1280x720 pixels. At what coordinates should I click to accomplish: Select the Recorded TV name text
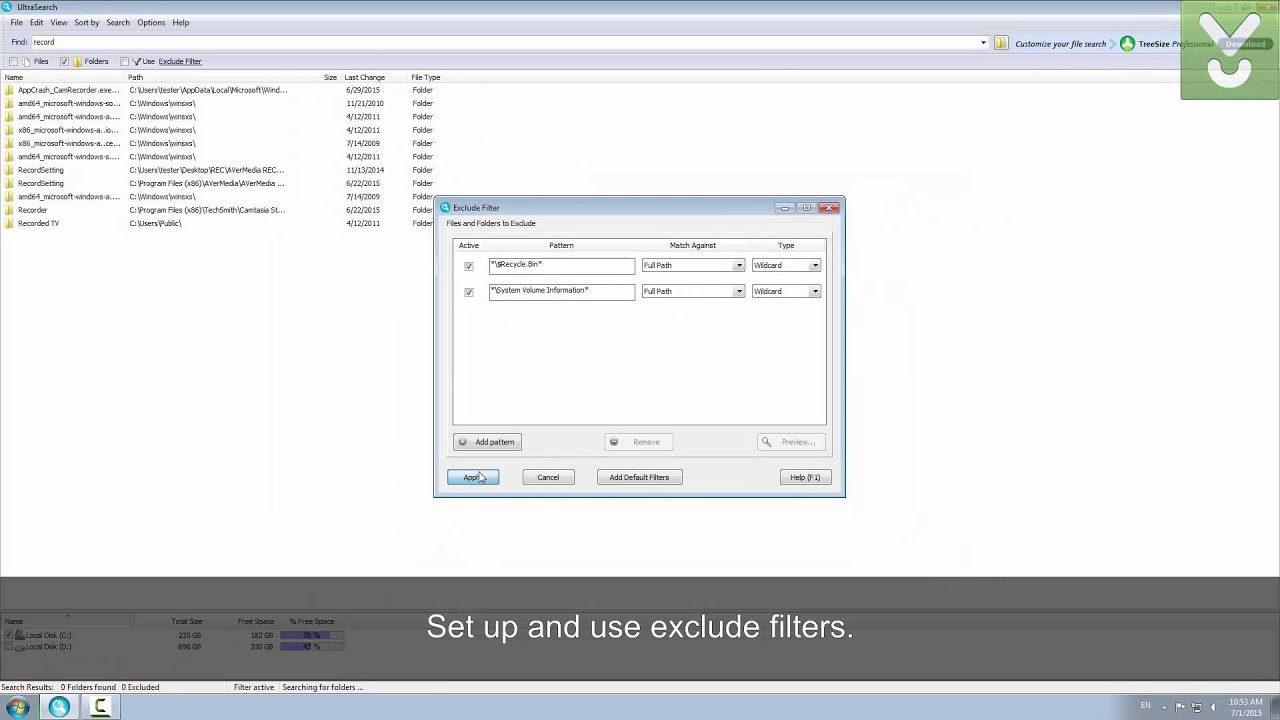tap(38, 224)
